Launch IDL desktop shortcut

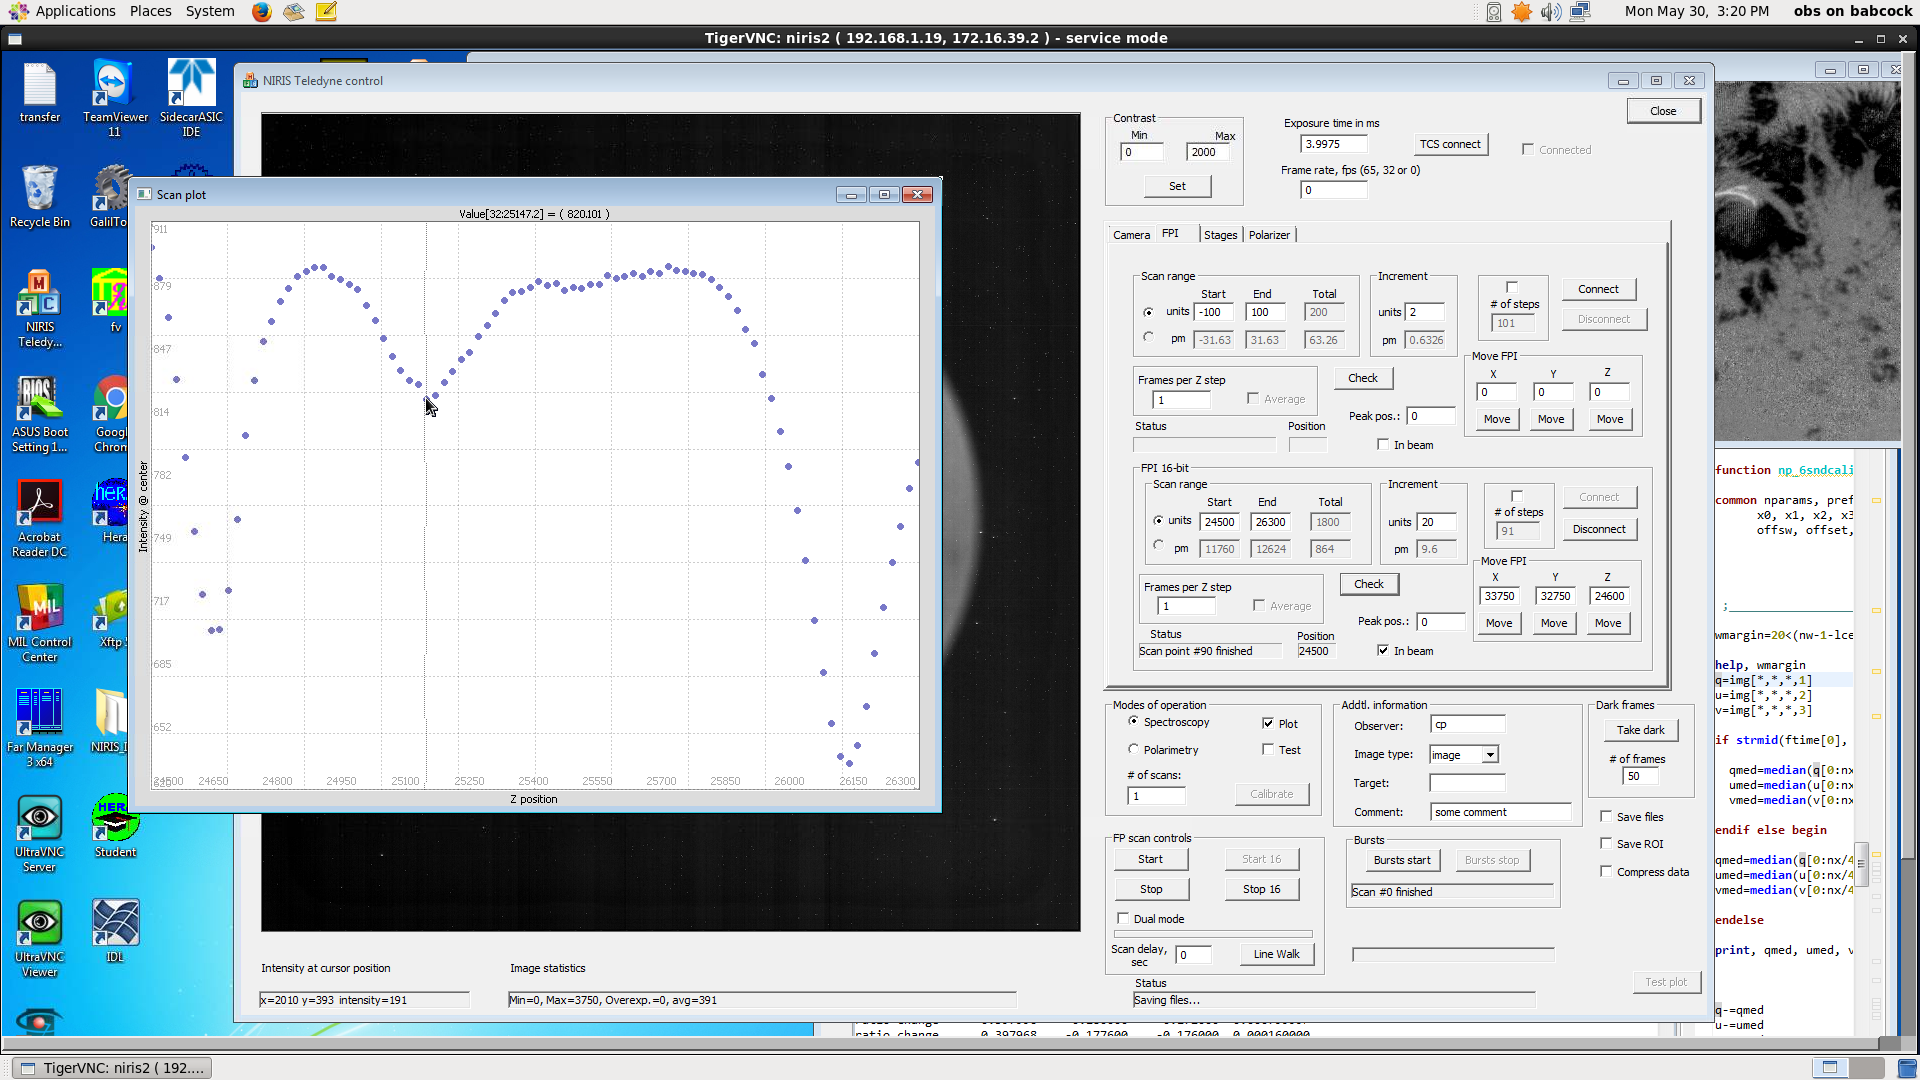point(115,931)
